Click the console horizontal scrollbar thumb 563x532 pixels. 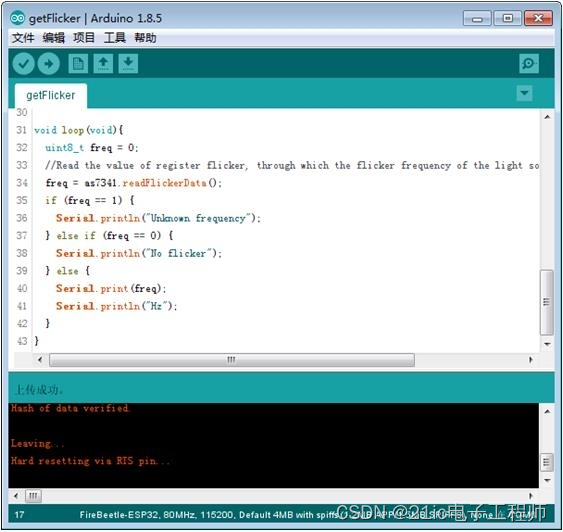coord(33,496)
